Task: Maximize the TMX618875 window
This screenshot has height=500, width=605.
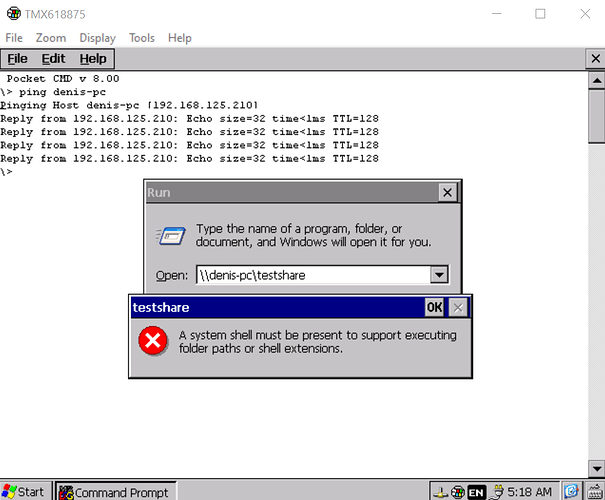Action: [x=540, y=14]
